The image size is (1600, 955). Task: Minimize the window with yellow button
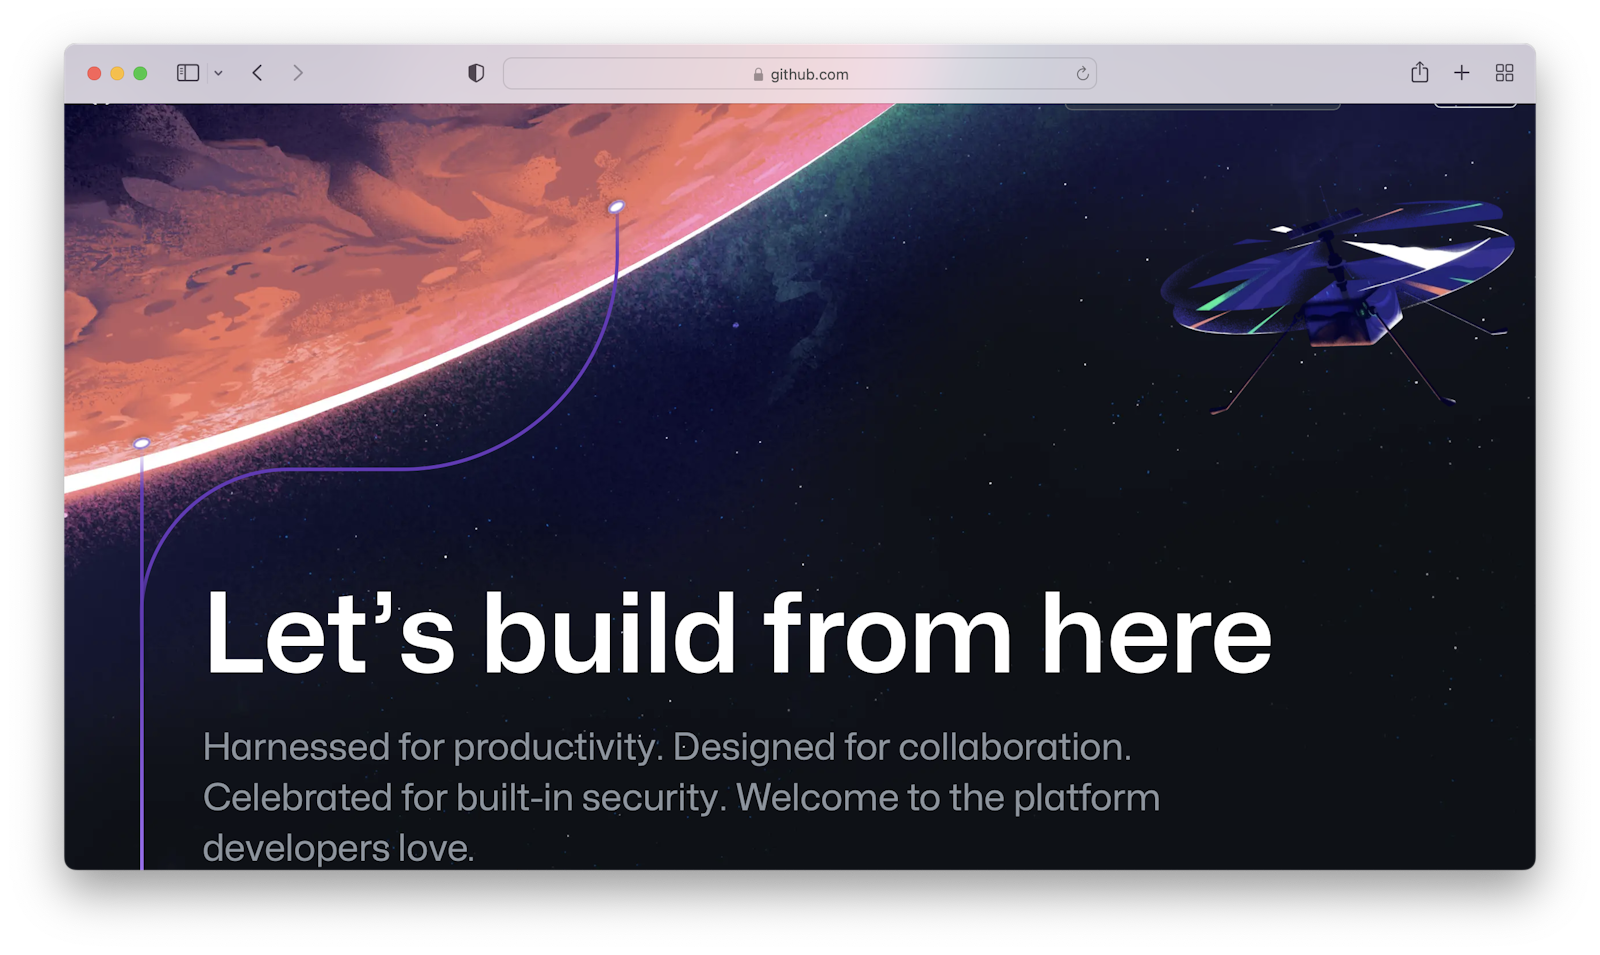[117, 73]
